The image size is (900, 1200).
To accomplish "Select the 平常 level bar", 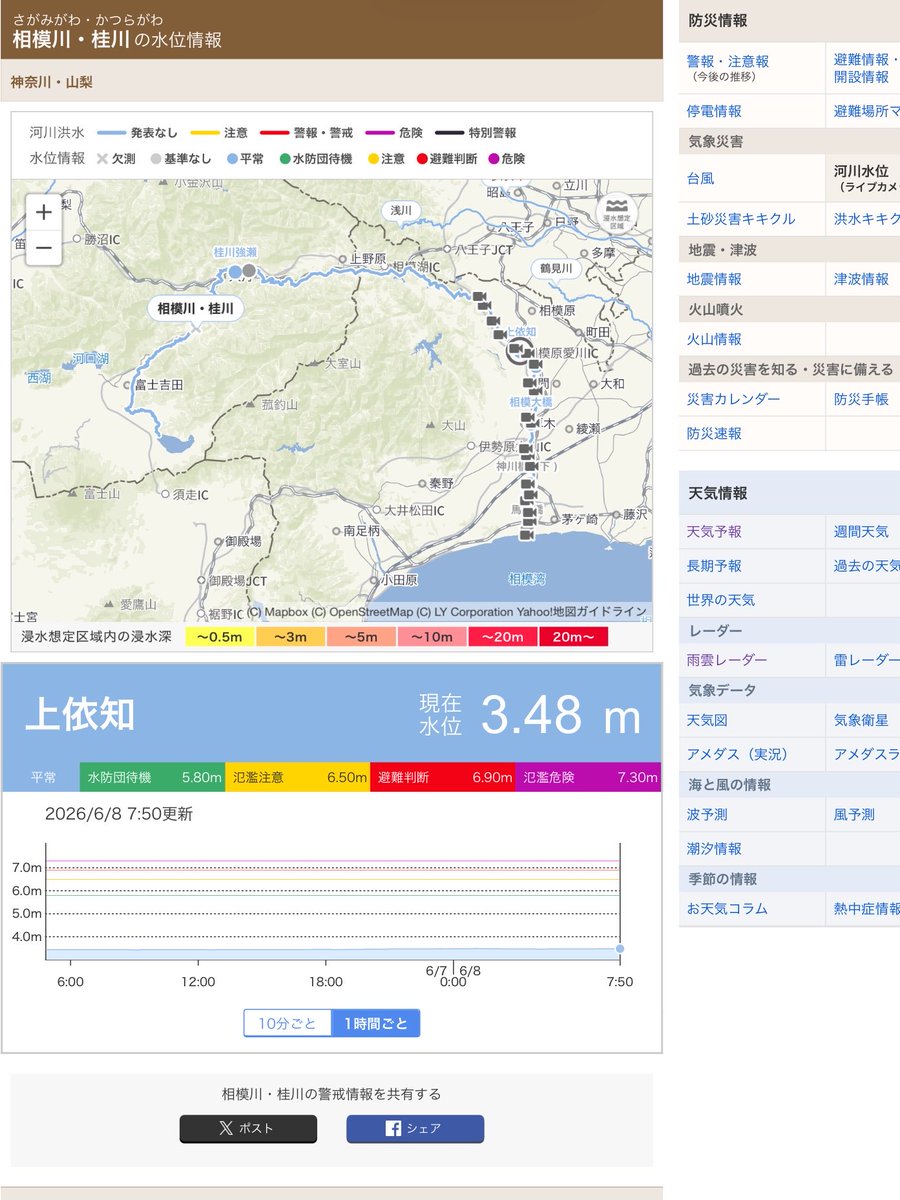I will click(x=41, y=777).
